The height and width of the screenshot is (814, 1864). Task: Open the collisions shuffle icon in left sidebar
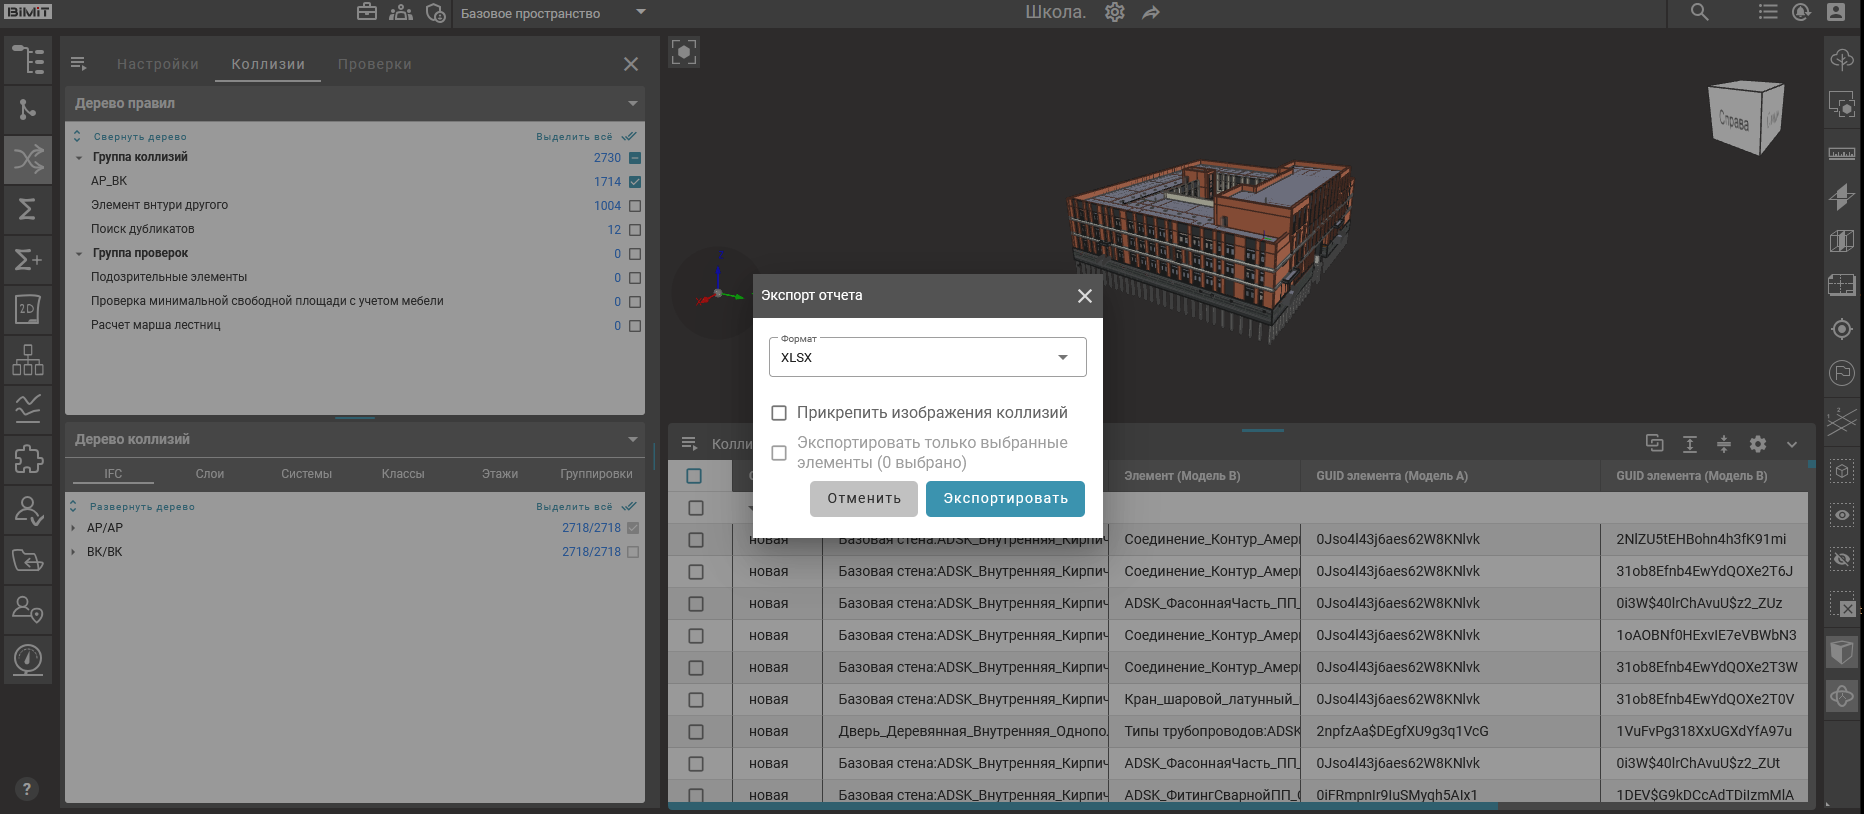click(x=28, y=159)
